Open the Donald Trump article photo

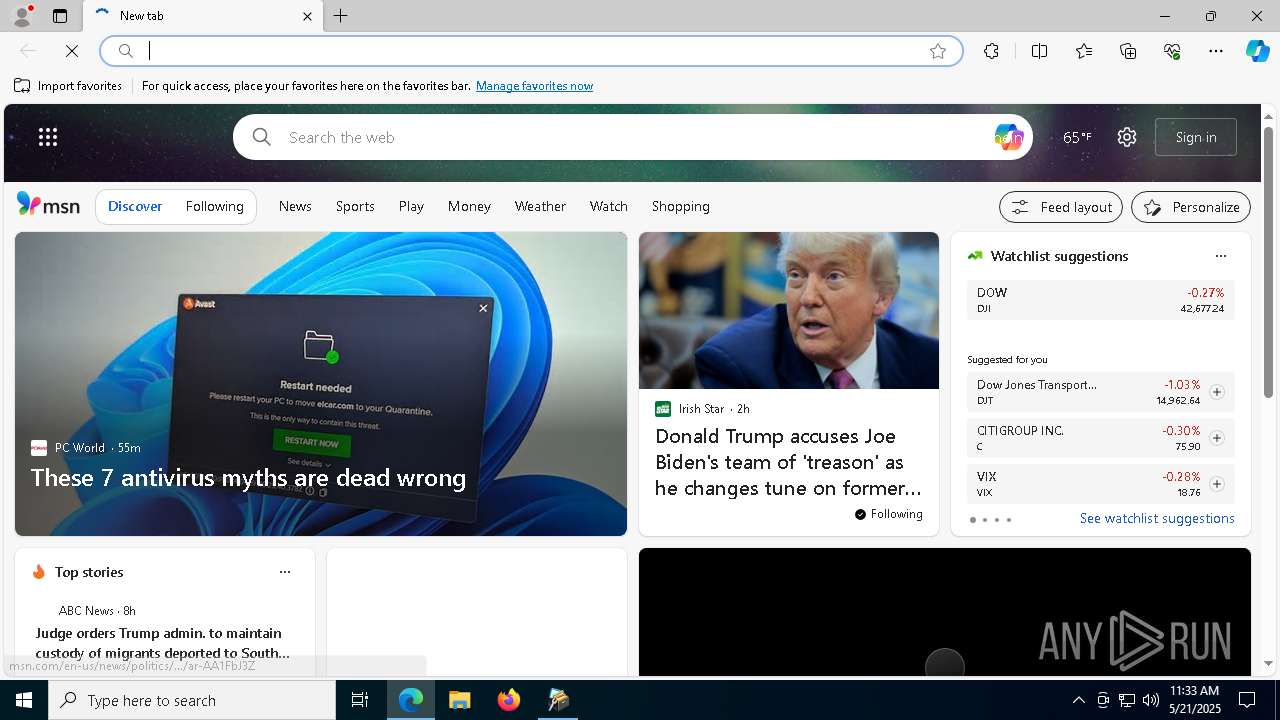(x=789, y=311)
